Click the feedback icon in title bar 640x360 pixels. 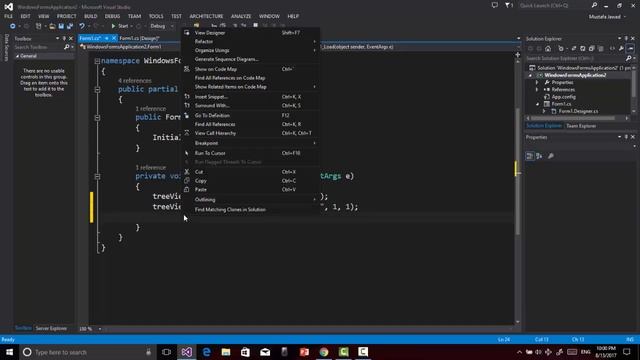[x=495, y=5]
